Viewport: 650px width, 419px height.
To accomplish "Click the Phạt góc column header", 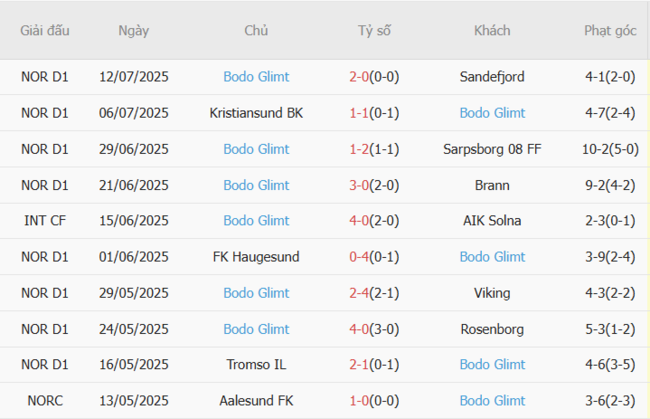I will tap(610, 31).
